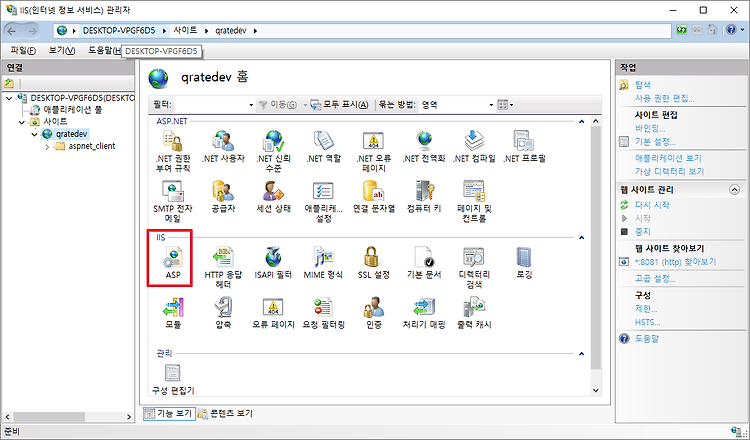Select 애플리케이션 풀 tree node

[72, 110]
